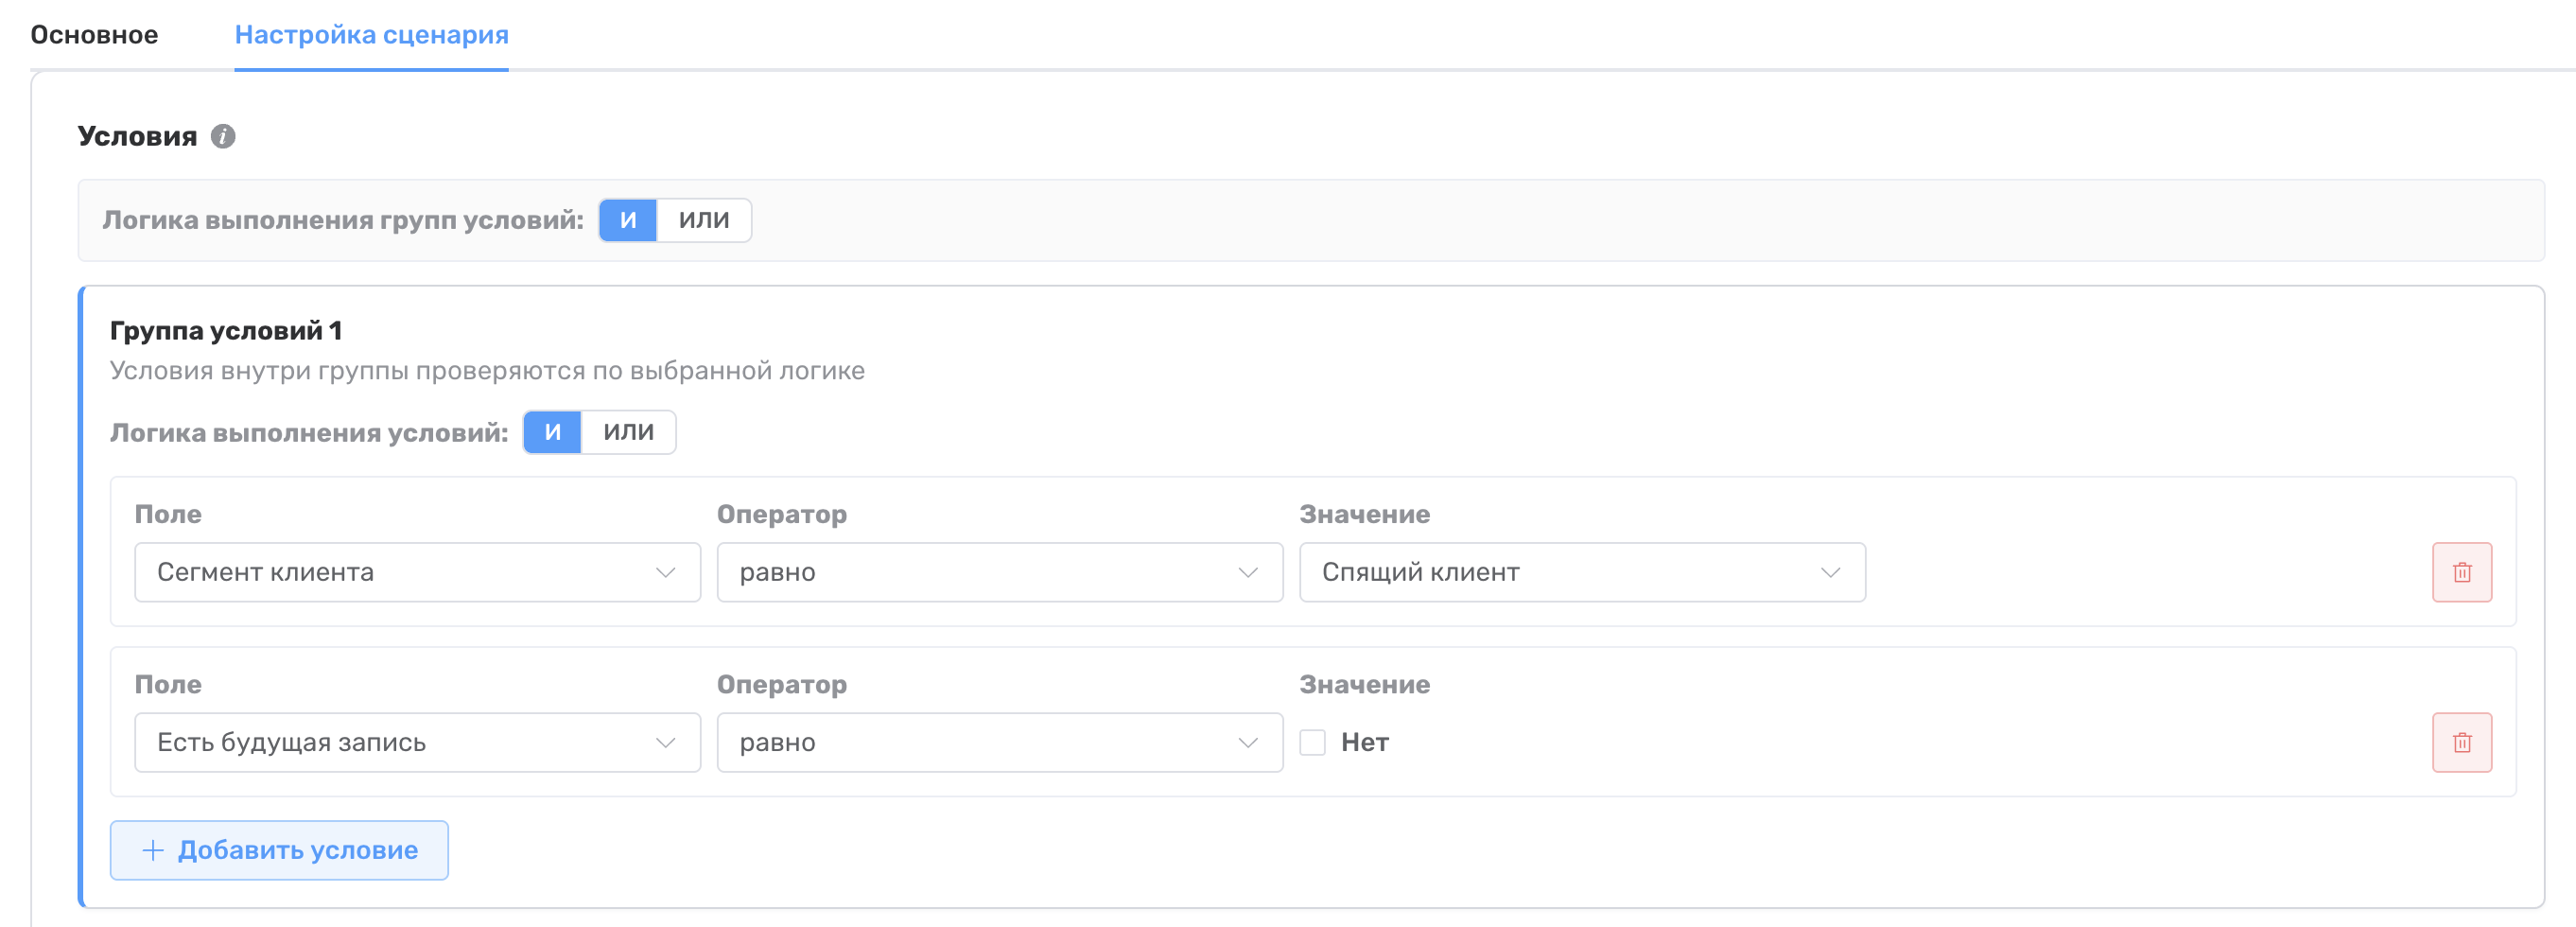Open the operator dropdown in the Сегмент клиента row
The image size is (2576, 927).
click(999, 572)
